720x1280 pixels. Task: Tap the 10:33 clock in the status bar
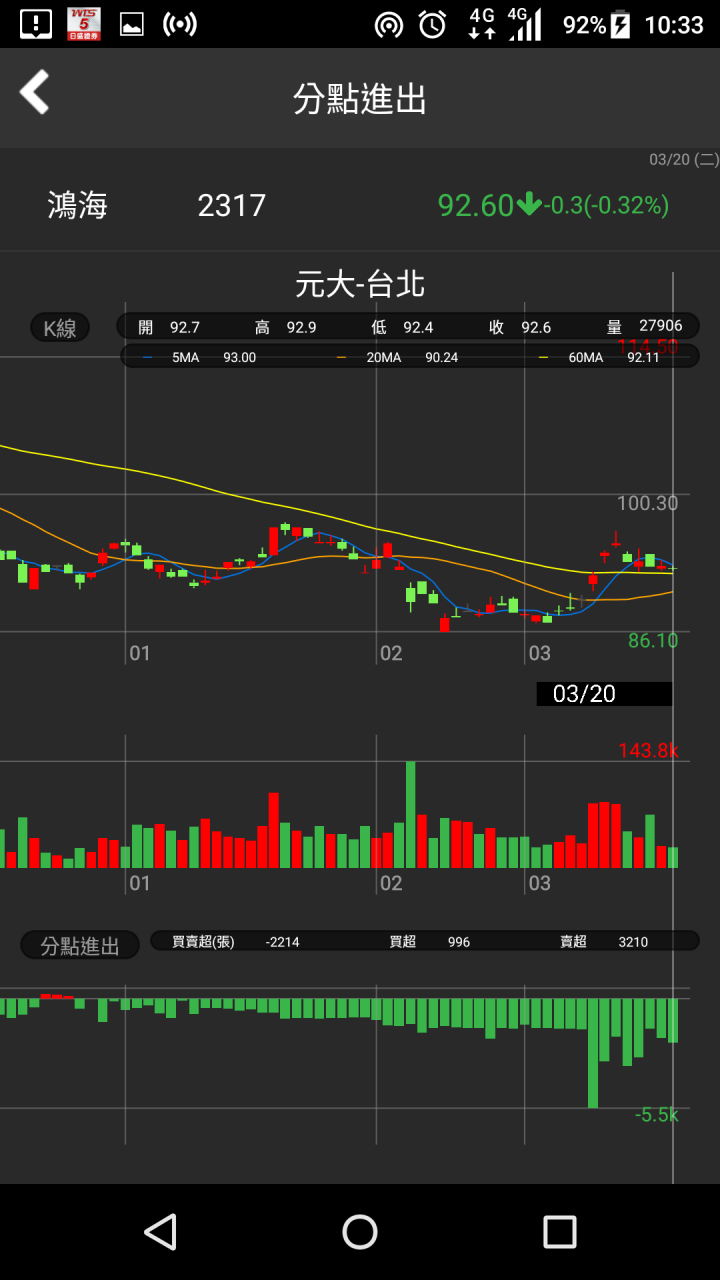click(674, 25)
